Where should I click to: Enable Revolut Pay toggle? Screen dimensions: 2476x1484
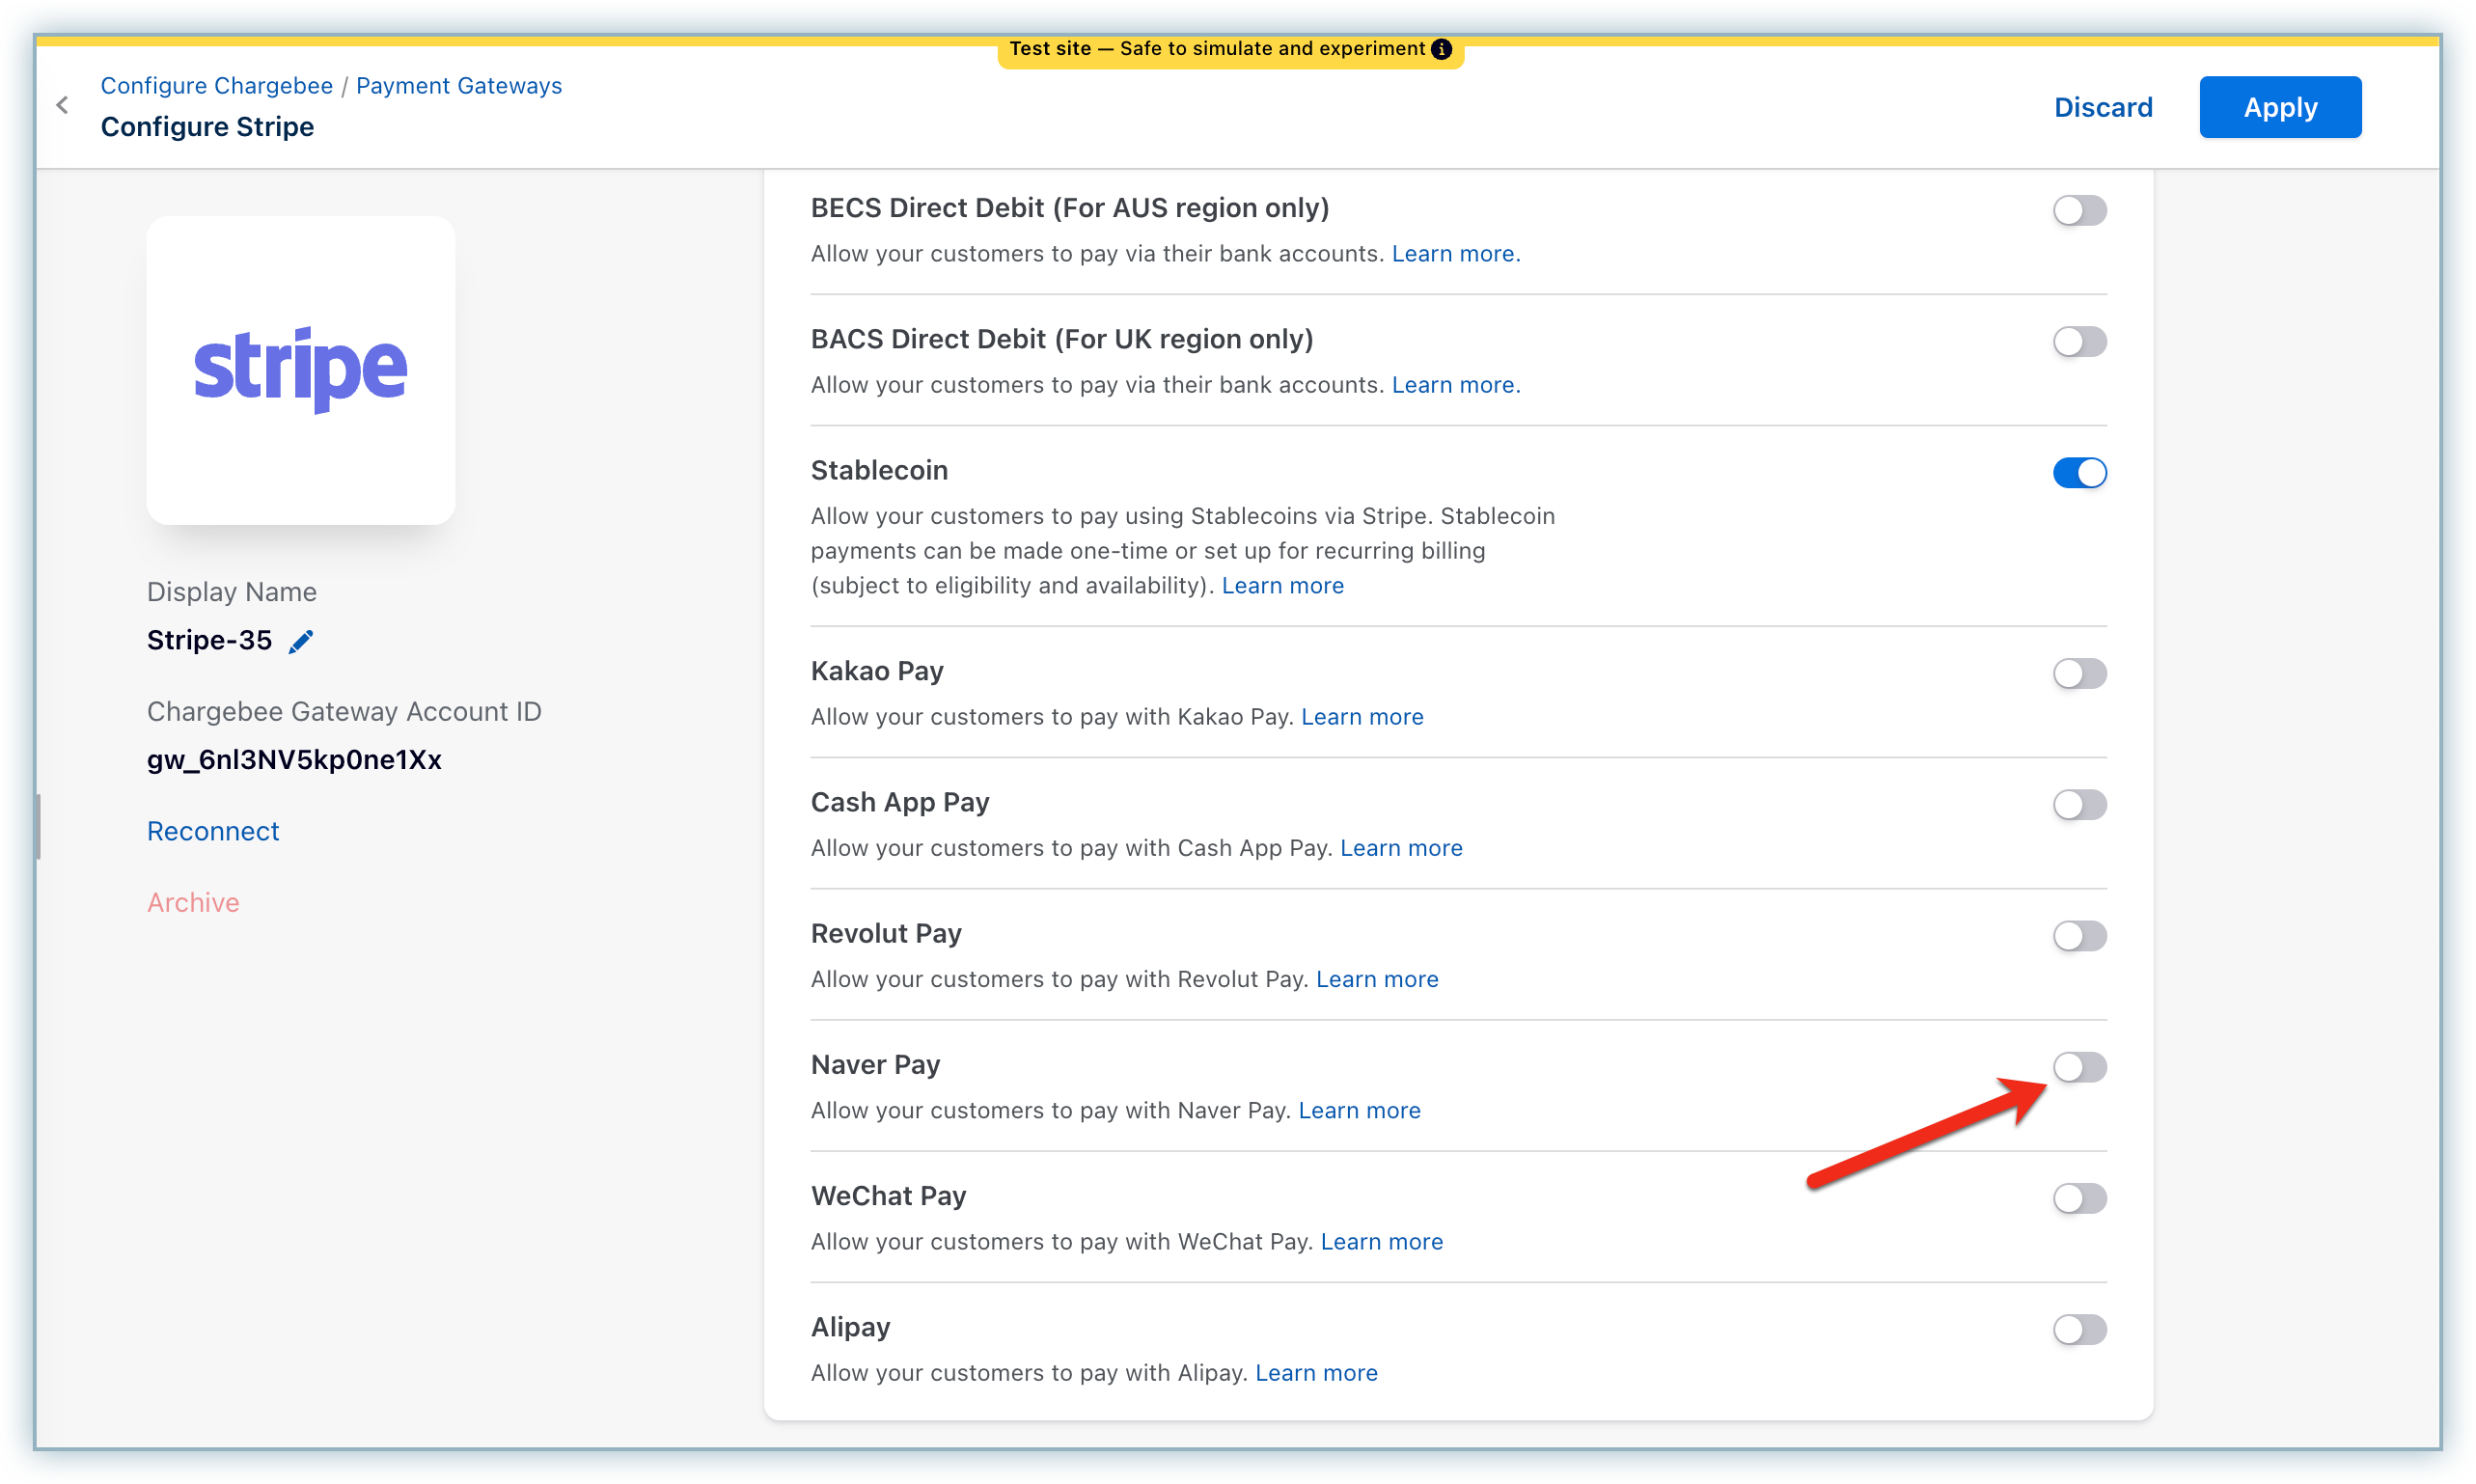pyautogui.click(x=2079, y=935)
